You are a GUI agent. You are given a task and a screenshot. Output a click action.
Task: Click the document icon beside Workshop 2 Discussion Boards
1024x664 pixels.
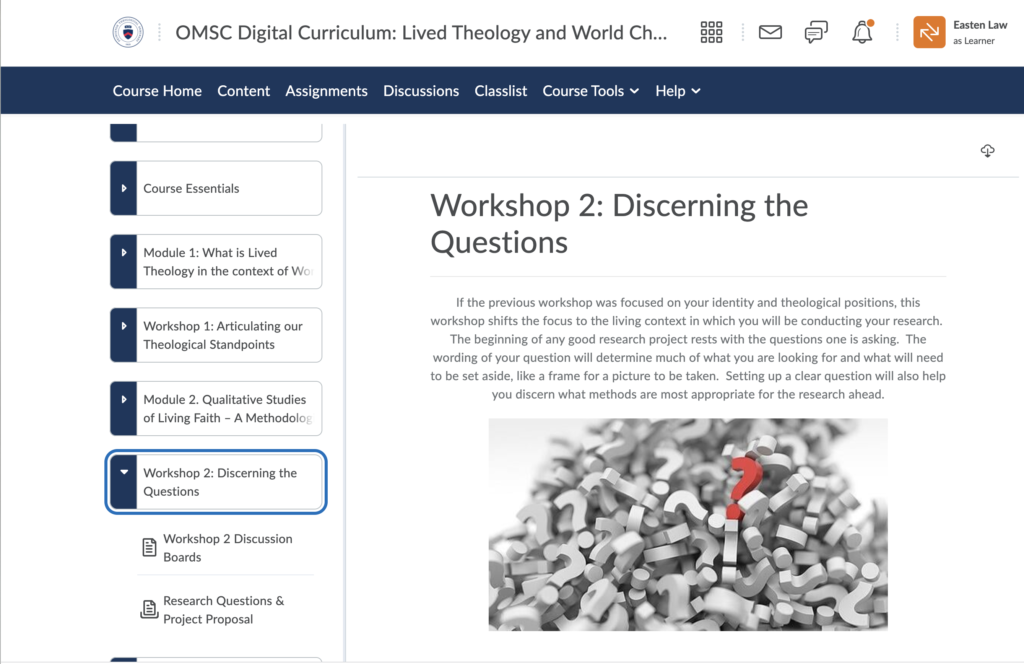tap(148, 547)
